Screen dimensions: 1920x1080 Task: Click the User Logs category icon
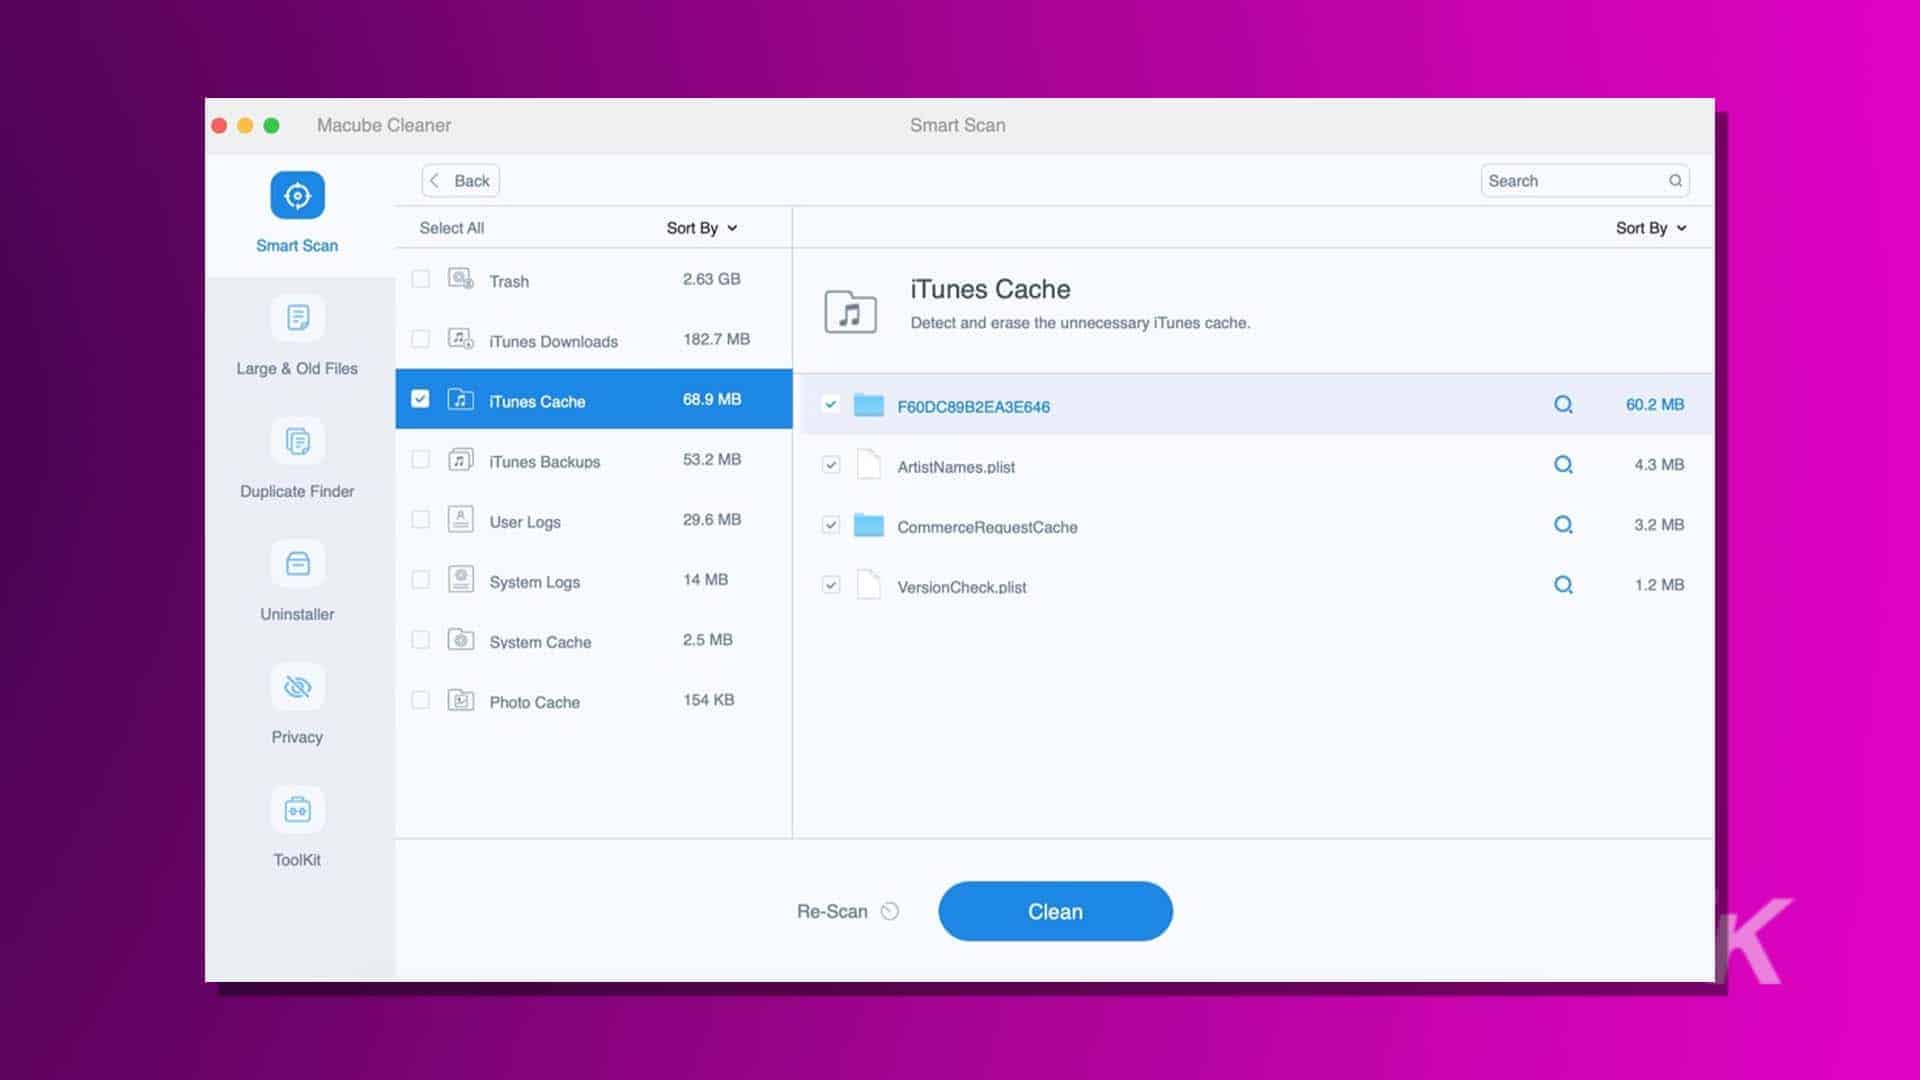tap(461, 519)
